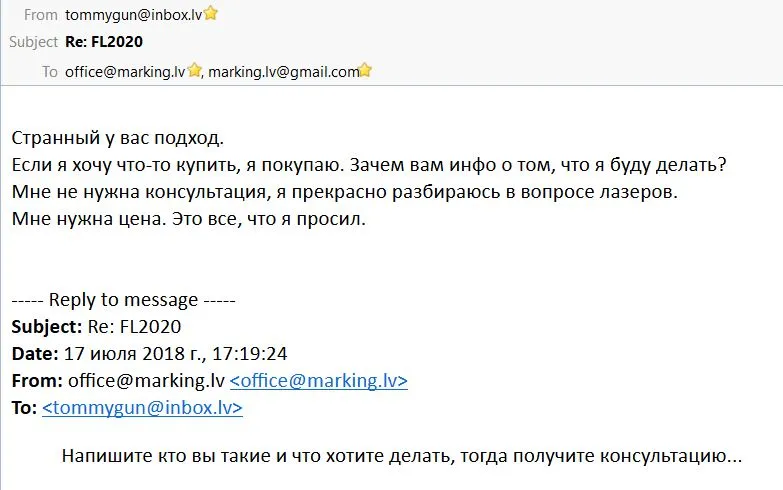The height and width of the screenshot is (490, 783).
Task: Star the sender tommygun@inbox.lv contact
Action: pos(211,13)
